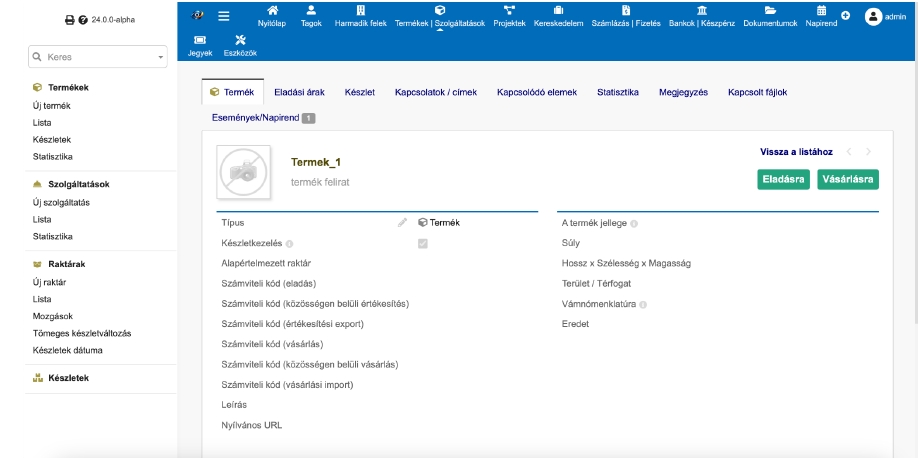Go to Nyitólap home icon
This screenshot has height=458, width=918.
click(273, 11)
